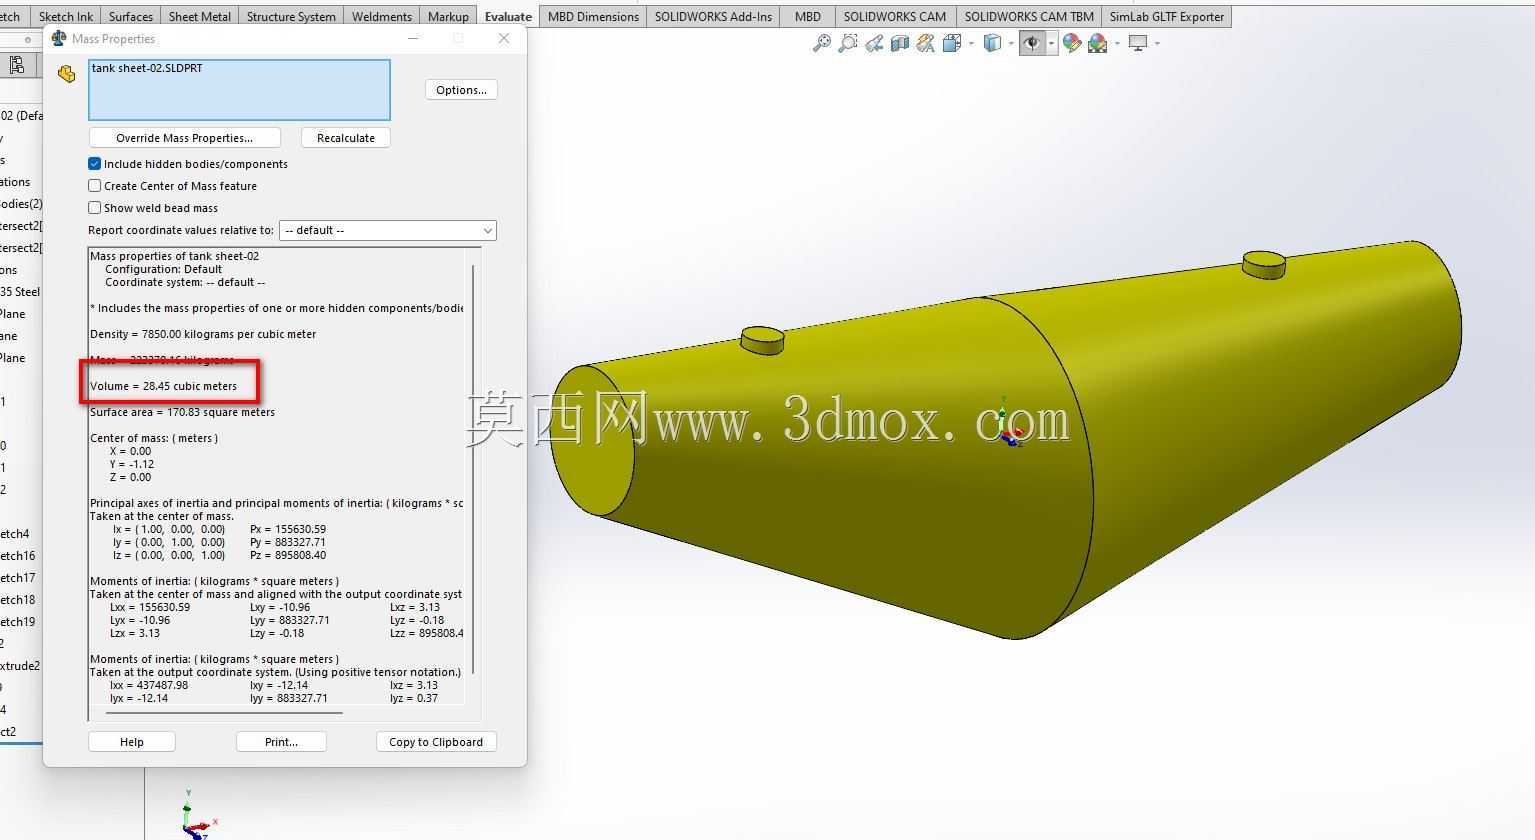Switch to the MBD tab
Screen dimensions: 1535x840
(x=808, y=16)
